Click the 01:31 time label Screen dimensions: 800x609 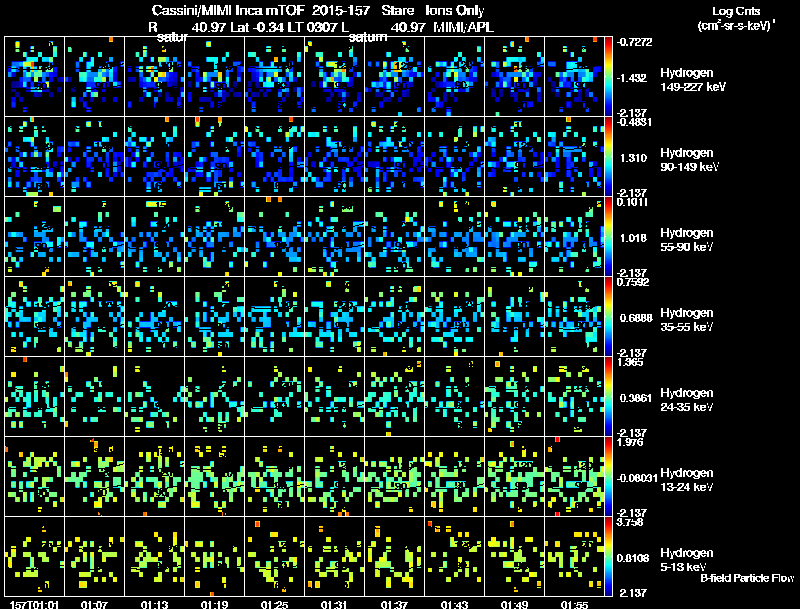[334, 605]
